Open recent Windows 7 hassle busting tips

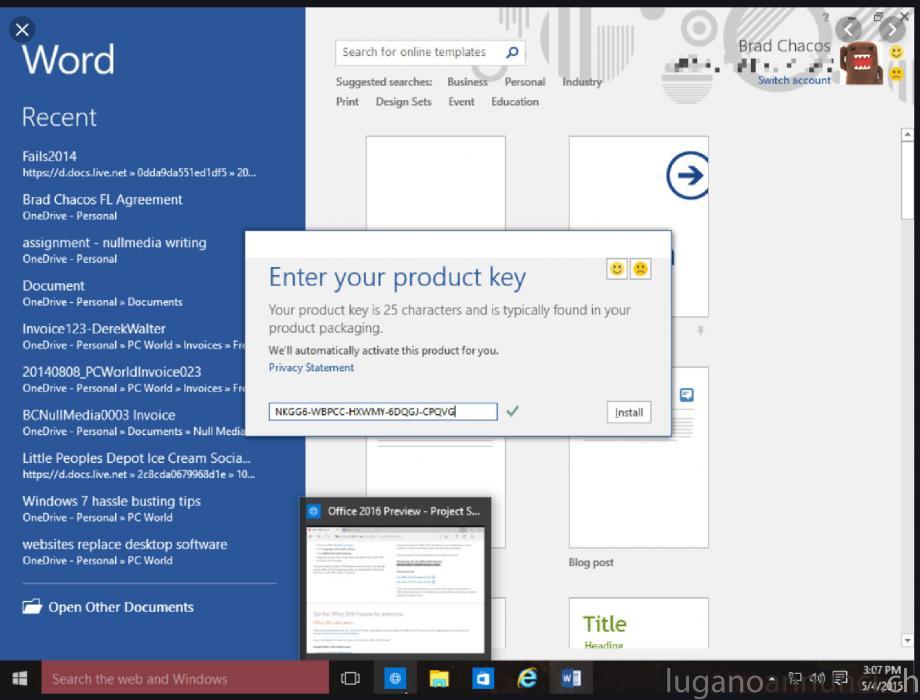point(111,509)
